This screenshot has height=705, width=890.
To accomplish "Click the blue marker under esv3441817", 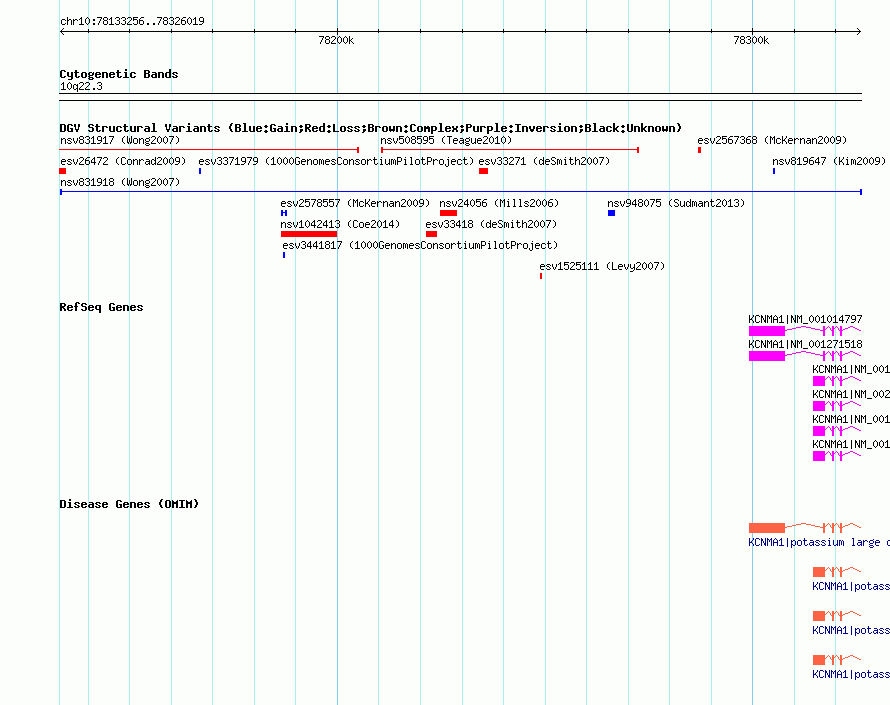I will pos(284,255).
